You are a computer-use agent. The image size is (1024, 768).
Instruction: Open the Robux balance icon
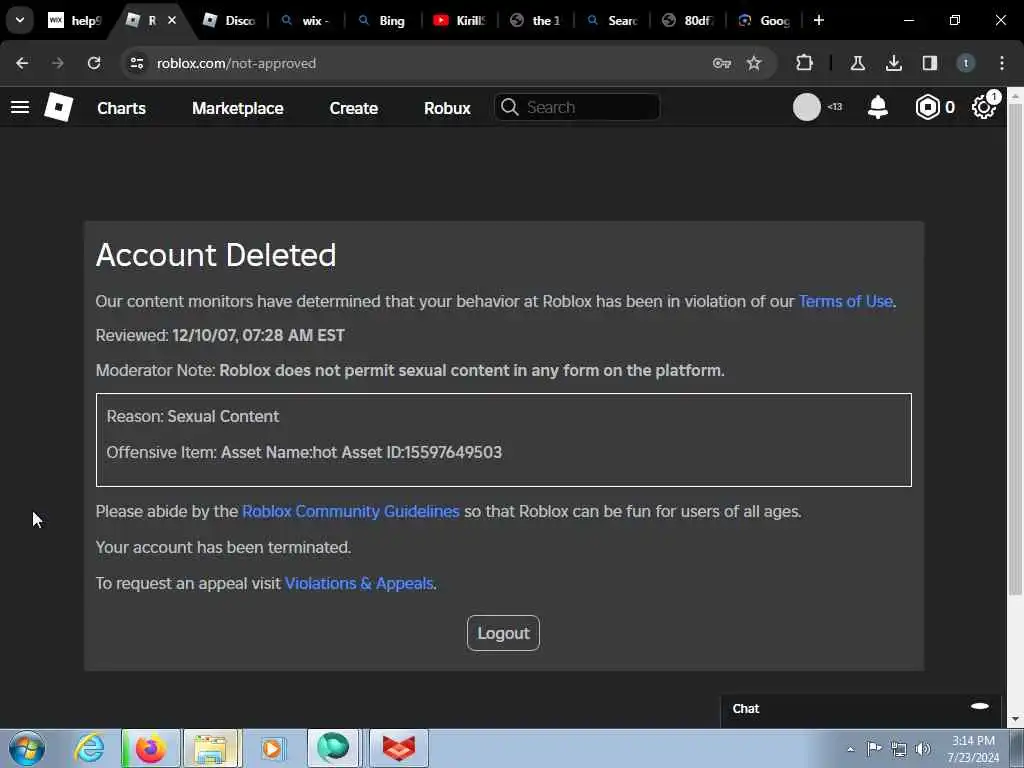[x=927, y=107]
